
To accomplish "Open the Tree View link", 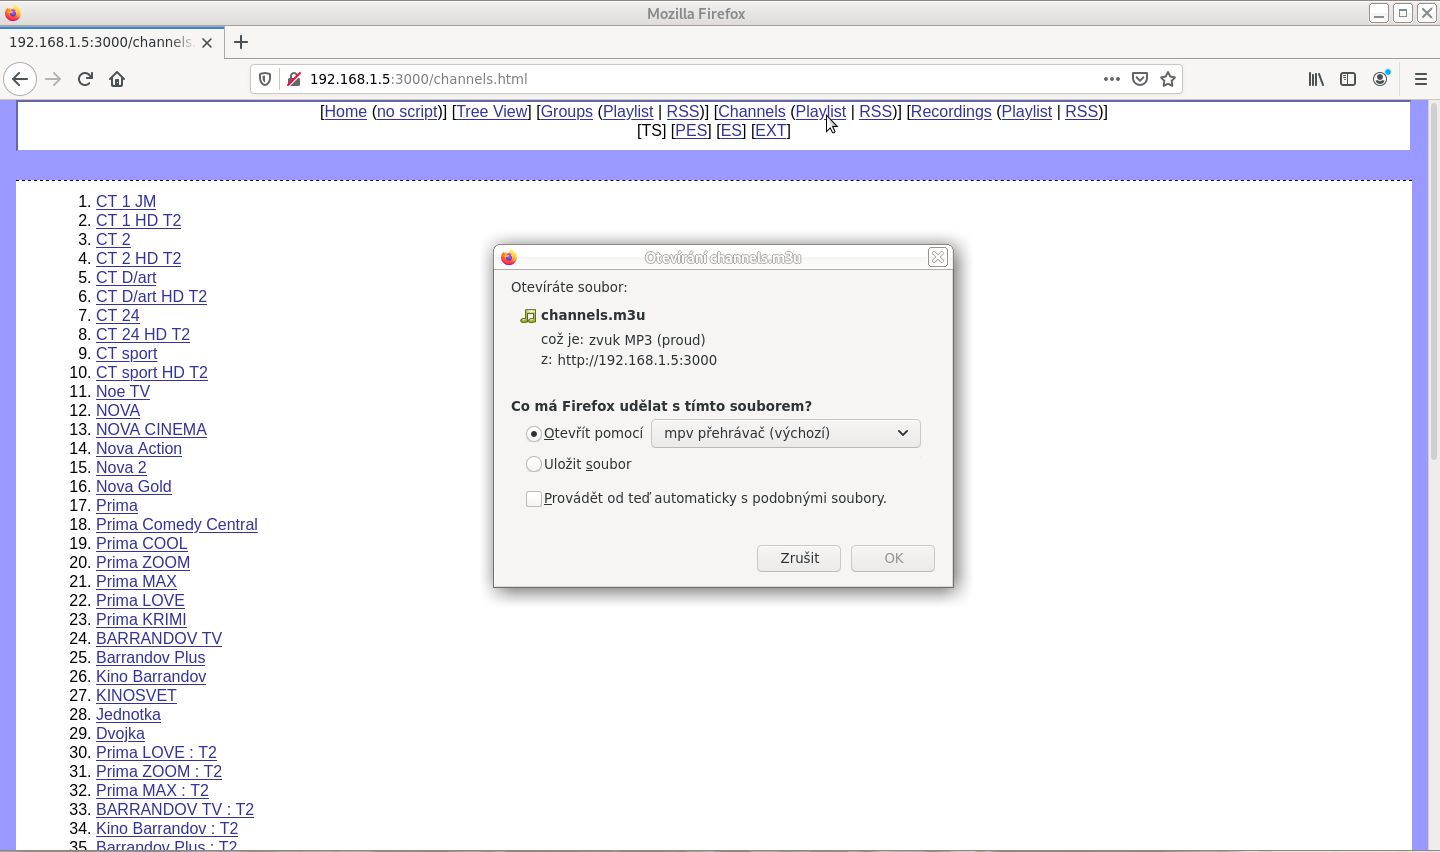I will point(492,112).
